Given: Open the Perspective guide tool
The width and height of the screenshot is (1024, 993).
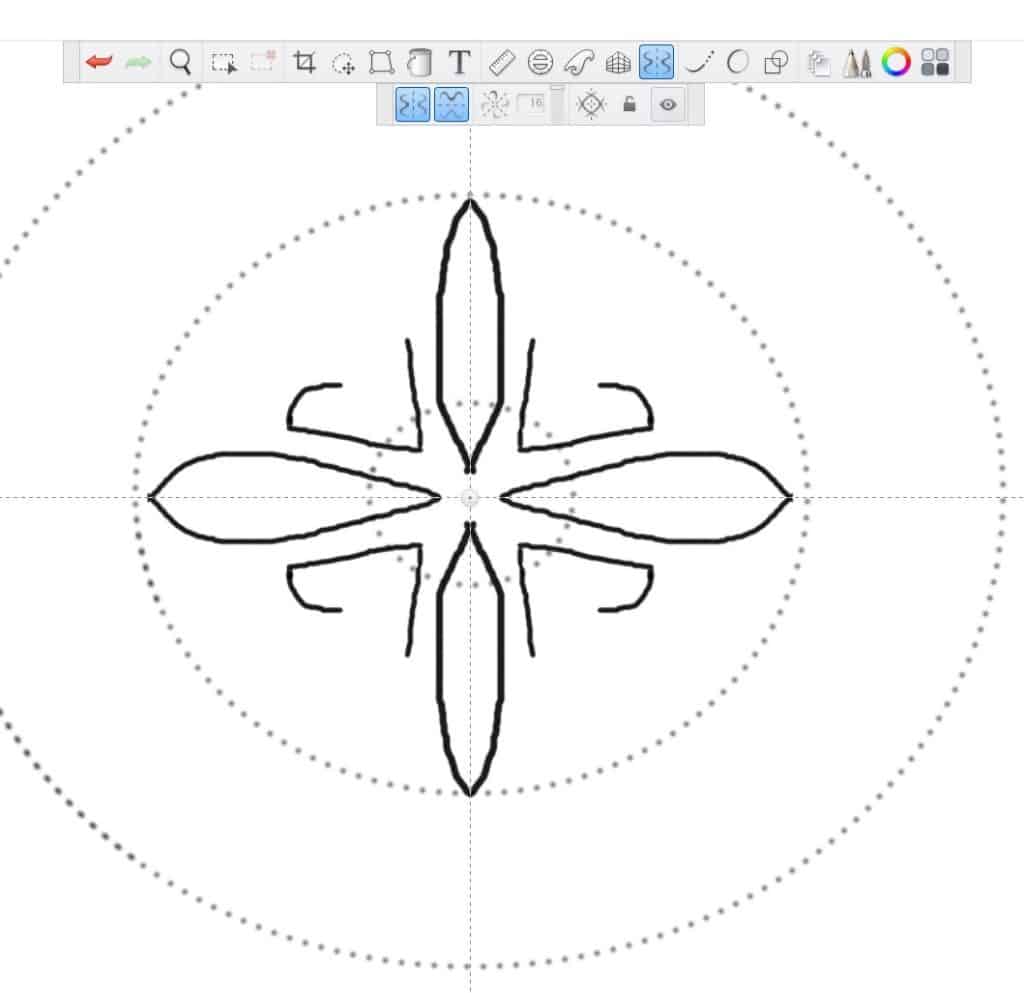Looking at the screenshot, I should pos(618,63).
